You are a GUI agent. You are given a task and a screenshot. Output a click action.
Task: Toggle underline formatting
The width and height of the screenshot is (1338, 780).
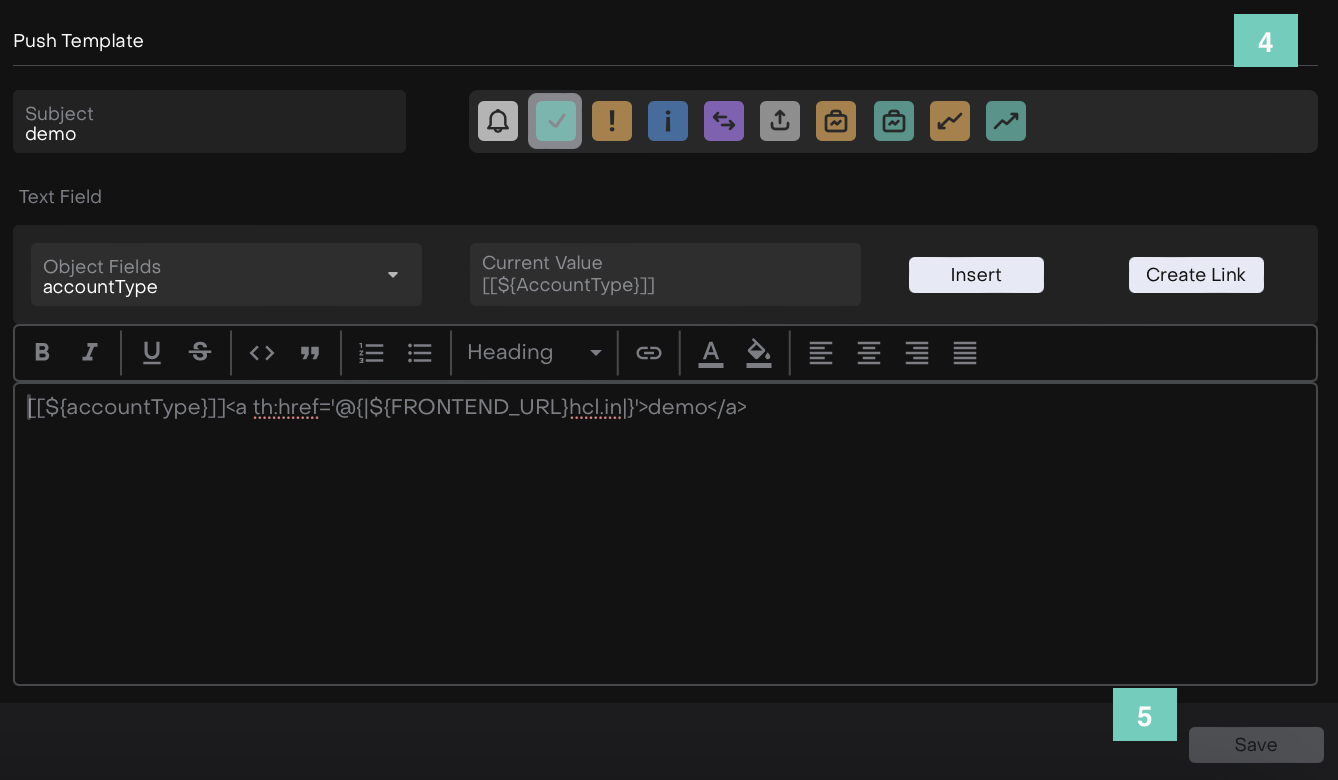pos(152,352)
